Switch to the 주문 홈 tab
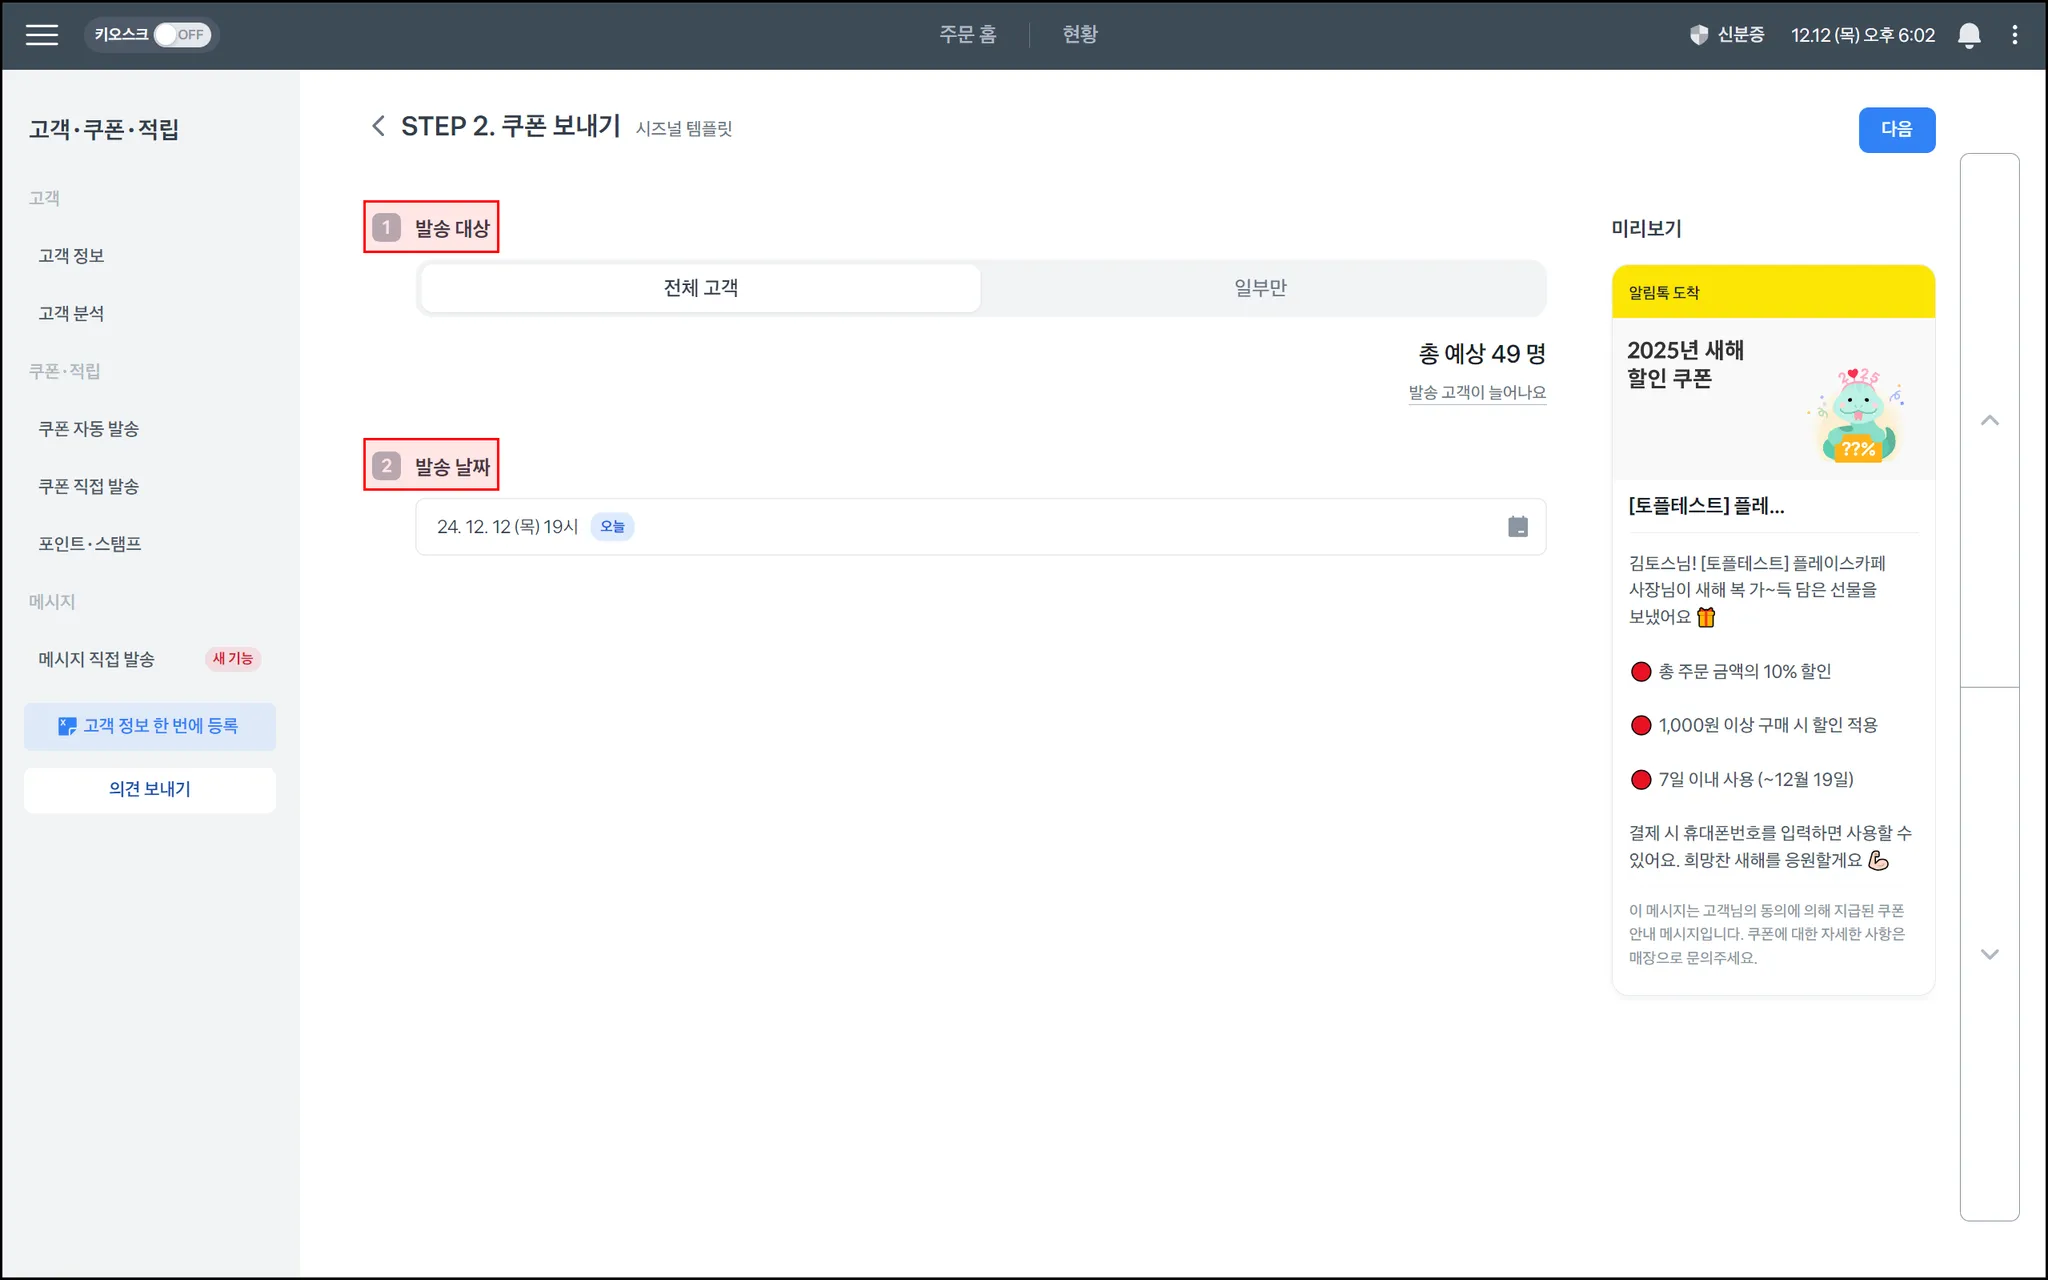 [x=967, y=35]
